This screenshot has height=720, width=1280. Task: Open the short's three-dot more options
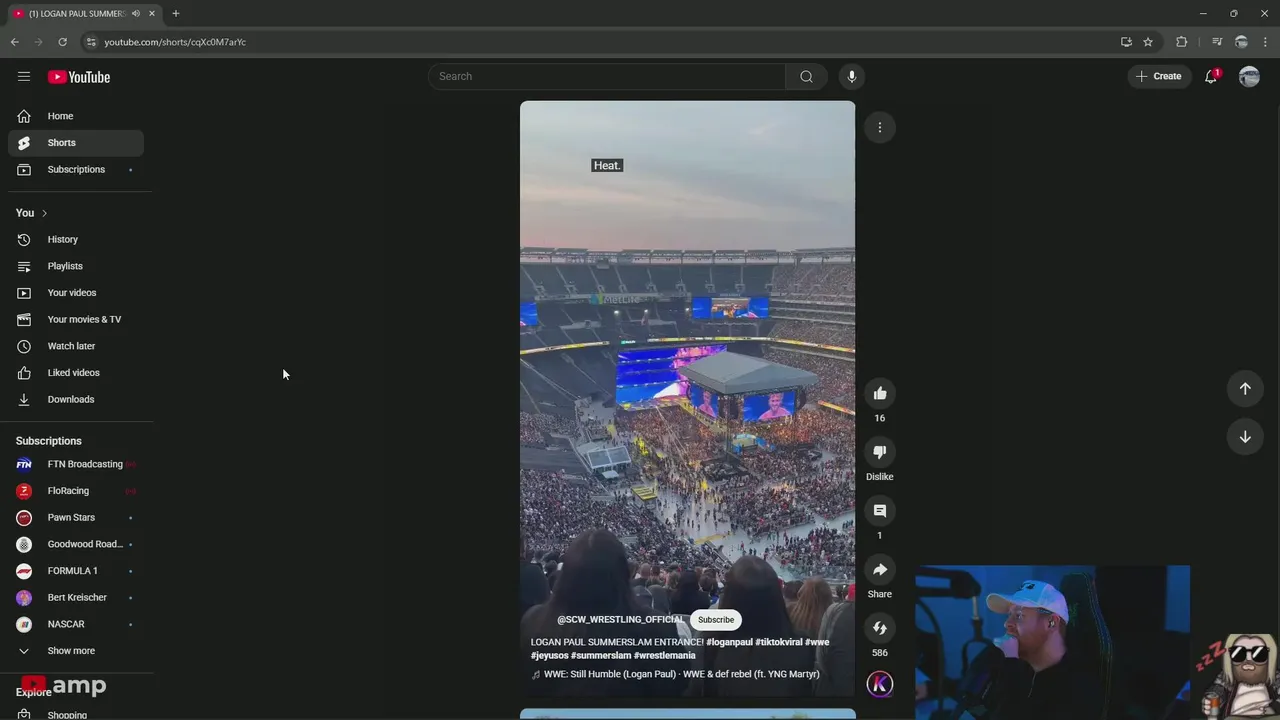[880, 127]
